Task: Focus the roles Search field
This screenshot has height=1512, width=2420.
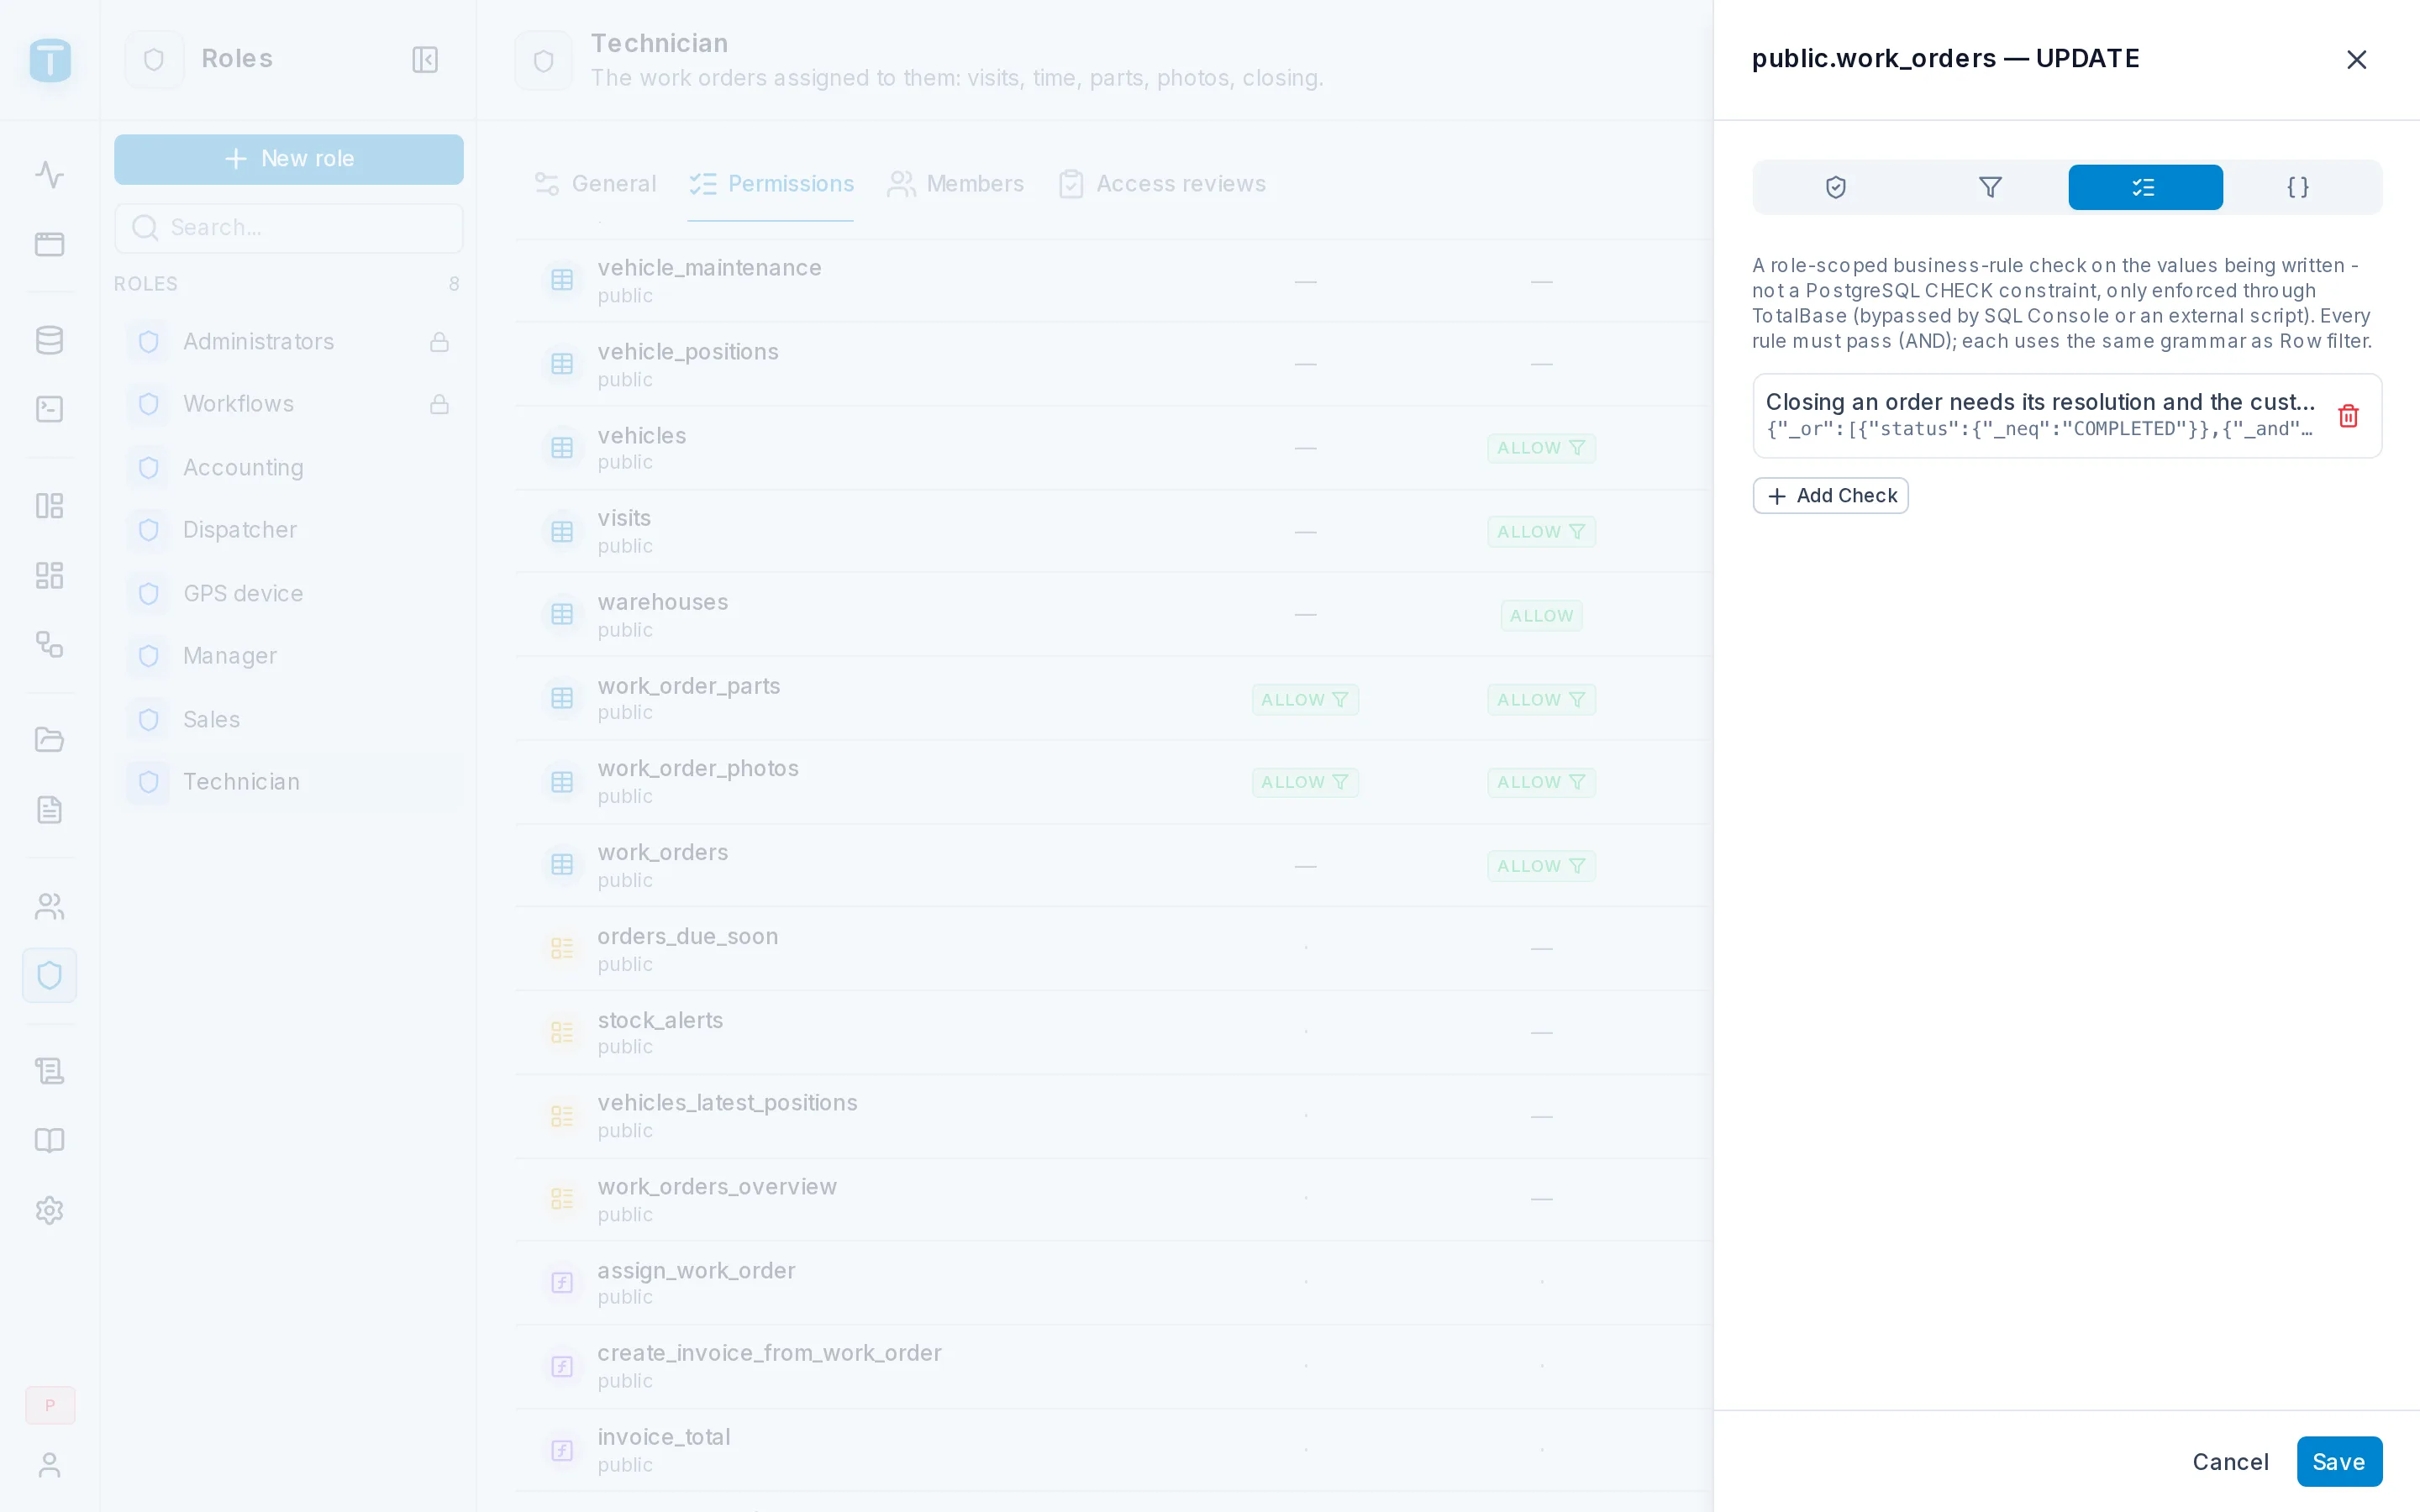Action: coord(288,228)
